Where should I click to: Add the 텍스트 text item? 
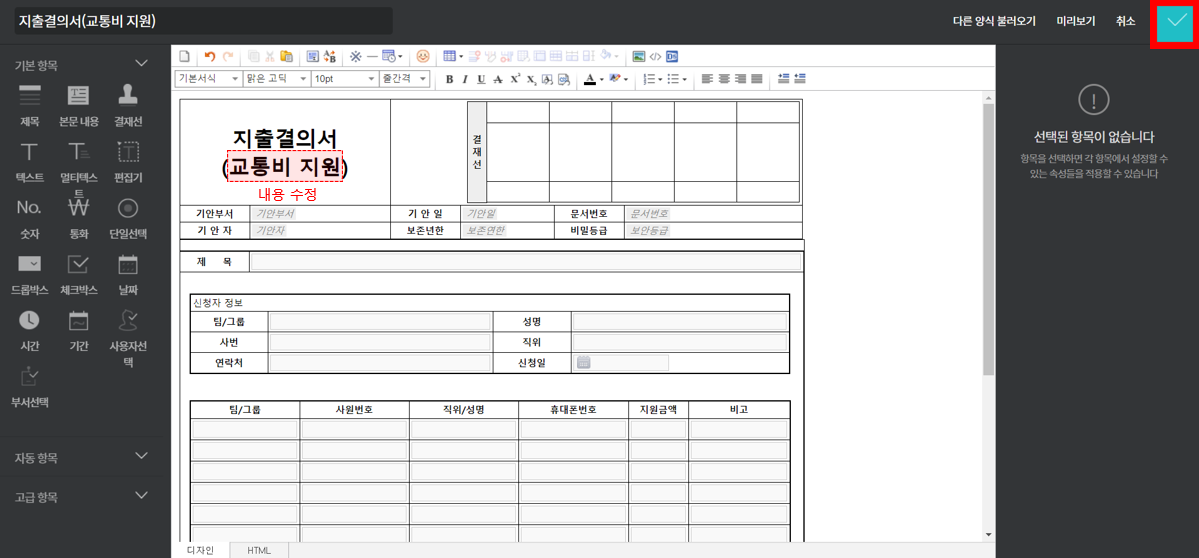[x=30, y=161]
